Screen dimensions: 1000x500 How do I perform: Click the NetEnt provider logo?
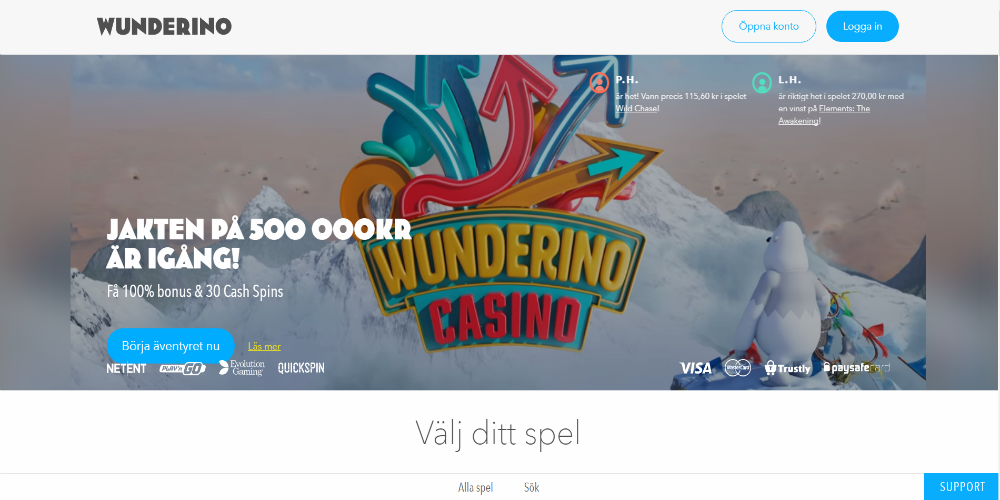[126, 368]
